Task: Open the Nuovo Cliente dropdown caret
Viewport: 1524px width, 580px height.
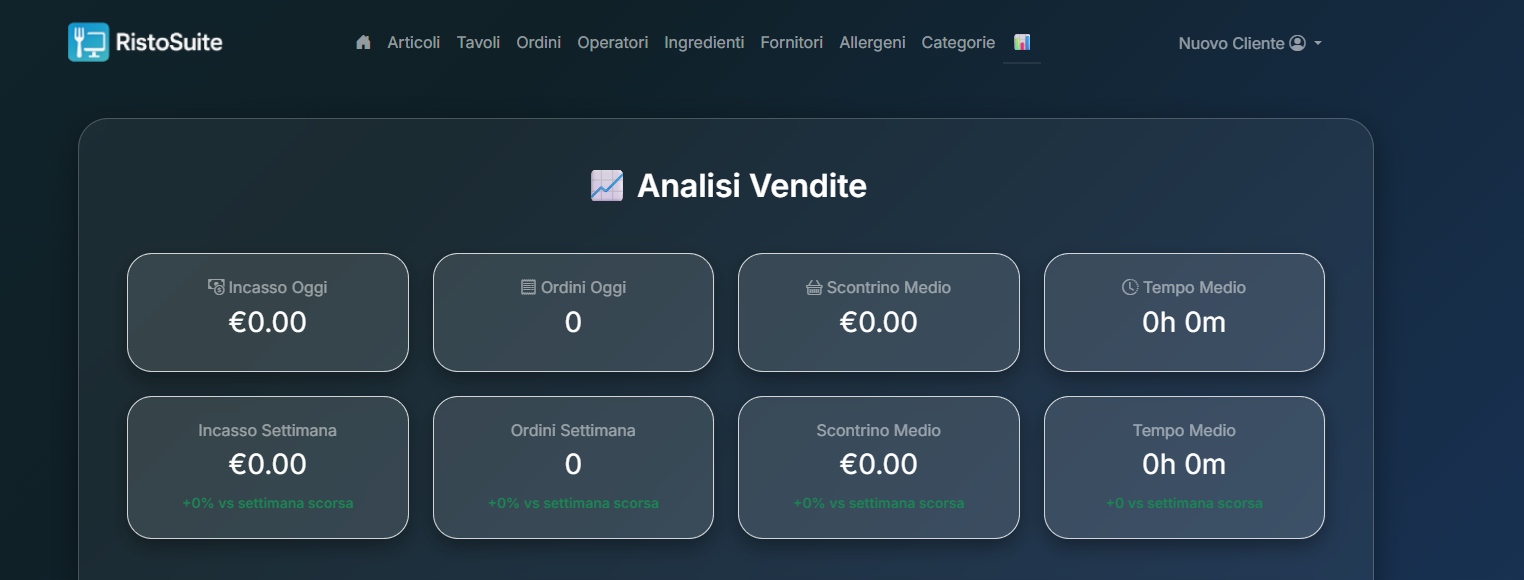Action: point(1317,45)
